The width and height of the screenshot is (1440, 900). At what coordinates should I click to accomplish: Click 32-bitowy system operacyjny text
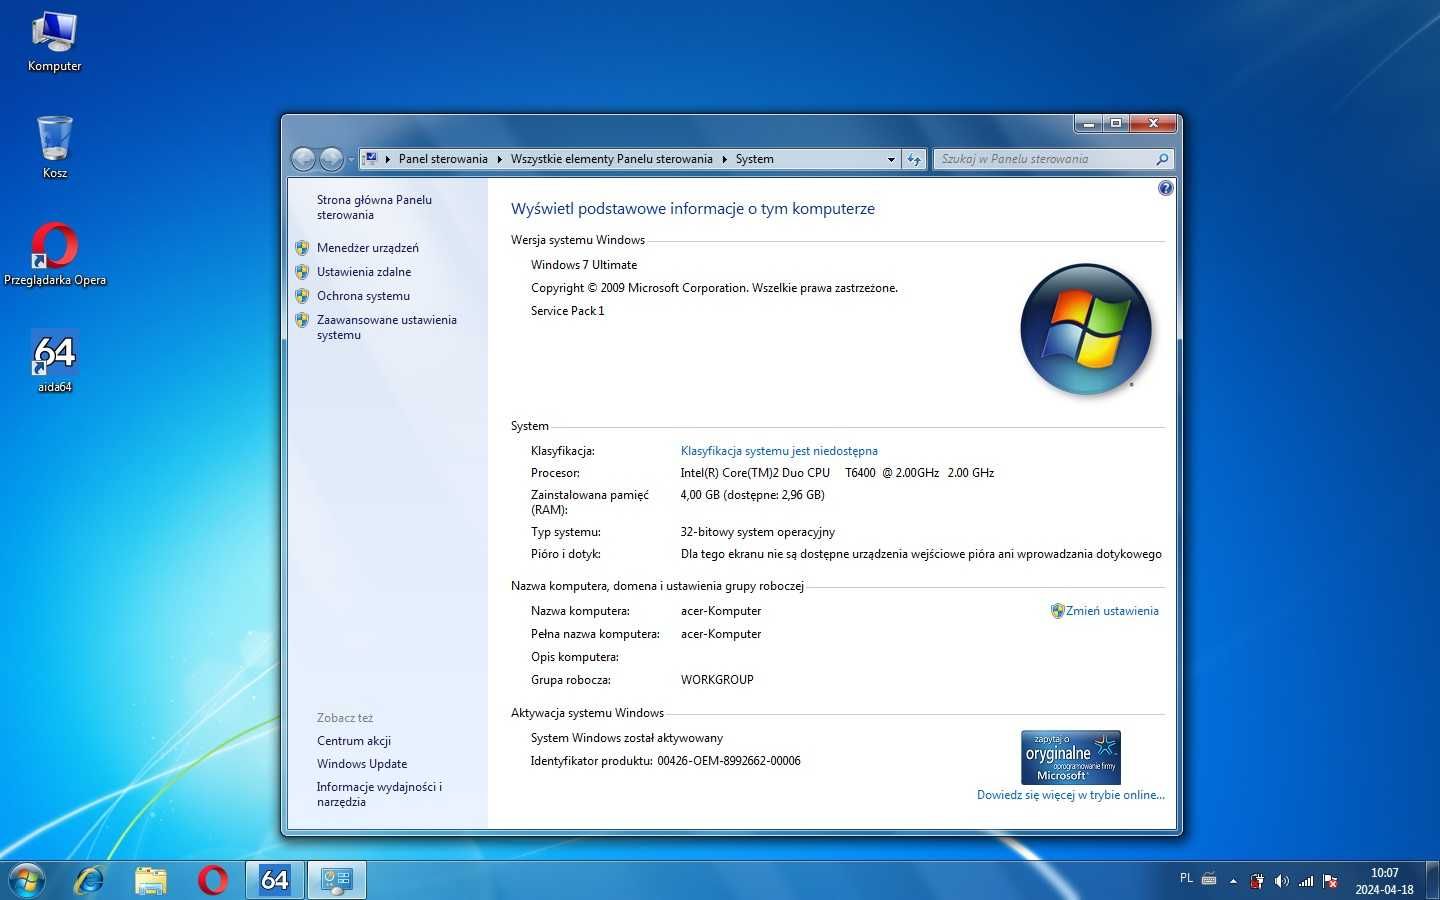(757, 532)
